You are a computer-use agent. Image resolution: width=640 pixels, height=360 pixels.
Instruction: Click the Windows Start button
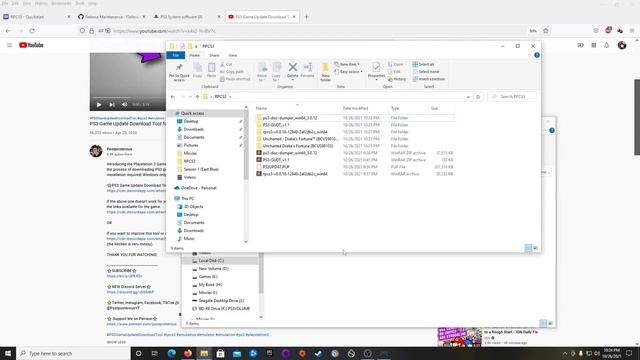(8, 353)
